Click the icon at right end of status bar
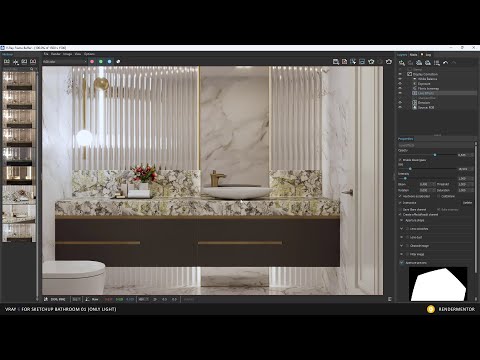 coord(390,299)
